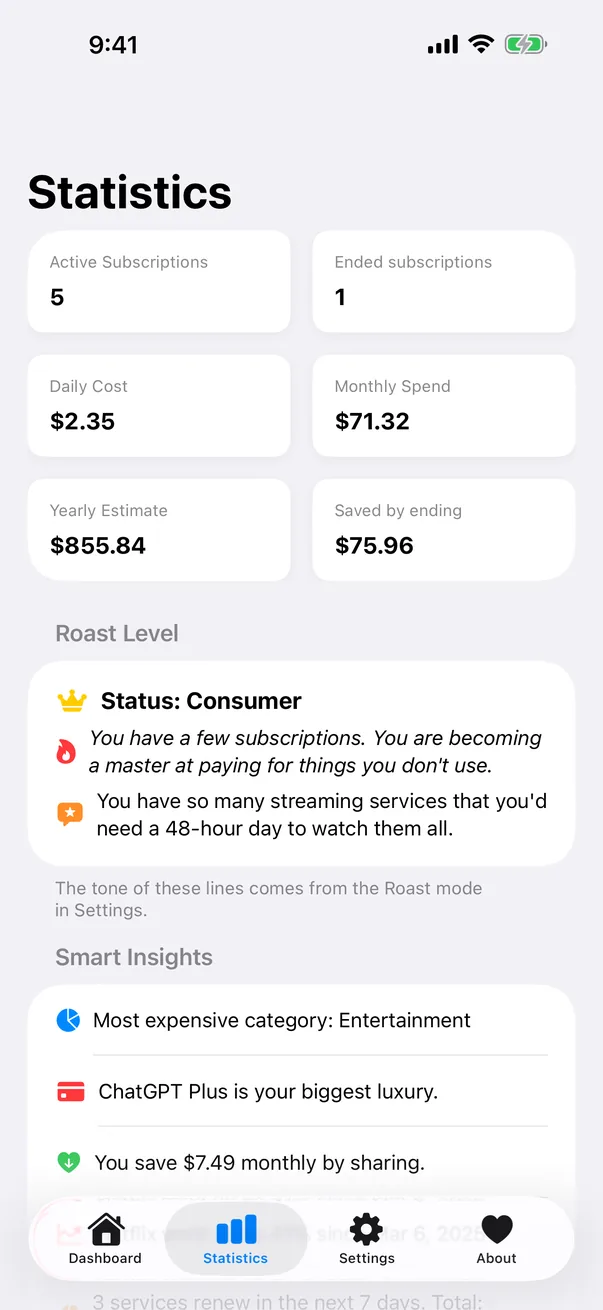The width and height of the screenshot is (603, 1310).
Task: Tap the blue pie chart category icon
Action: click(68, 1020)
